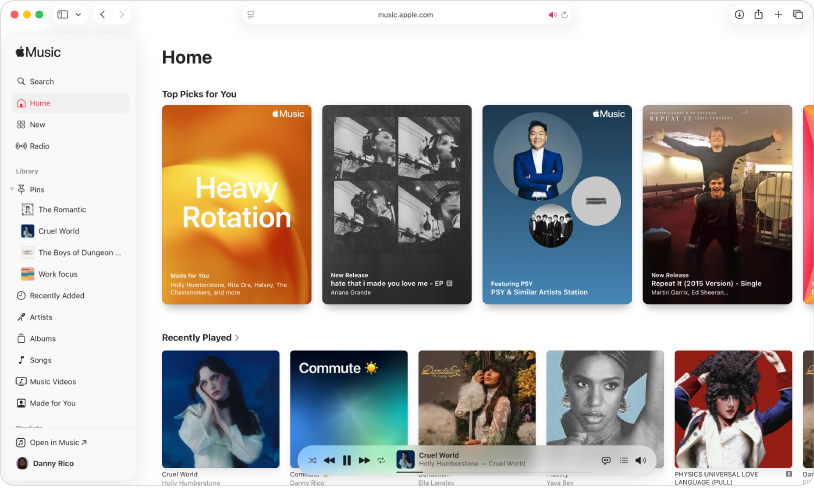Screen dimensions: 814x488
Task: Click the Cruel World song title in player
Action: pos(439,455)
